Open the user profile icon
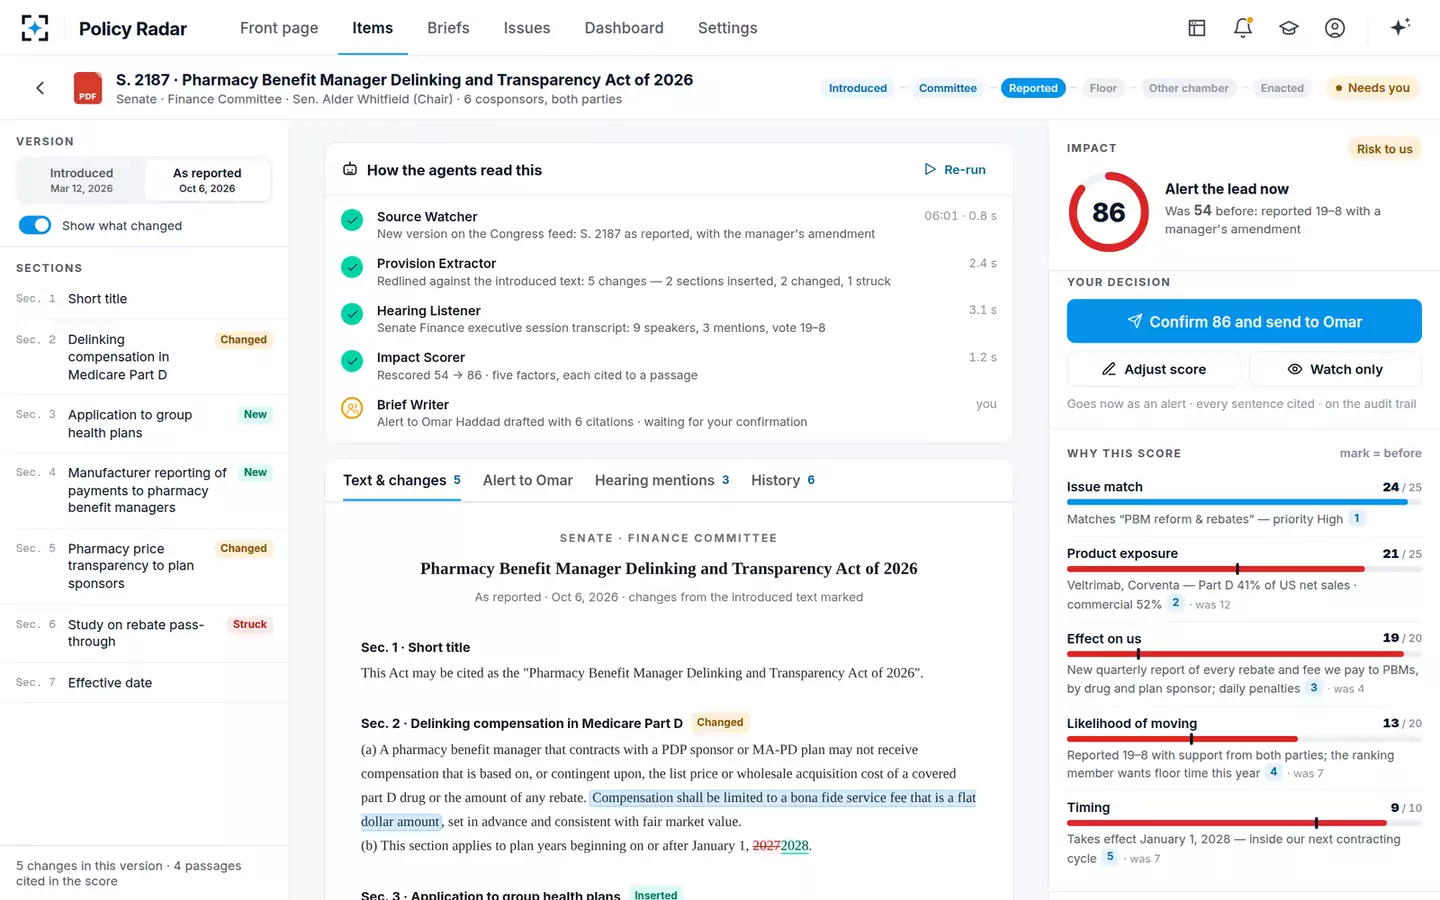 click(x=1335, y=28)
